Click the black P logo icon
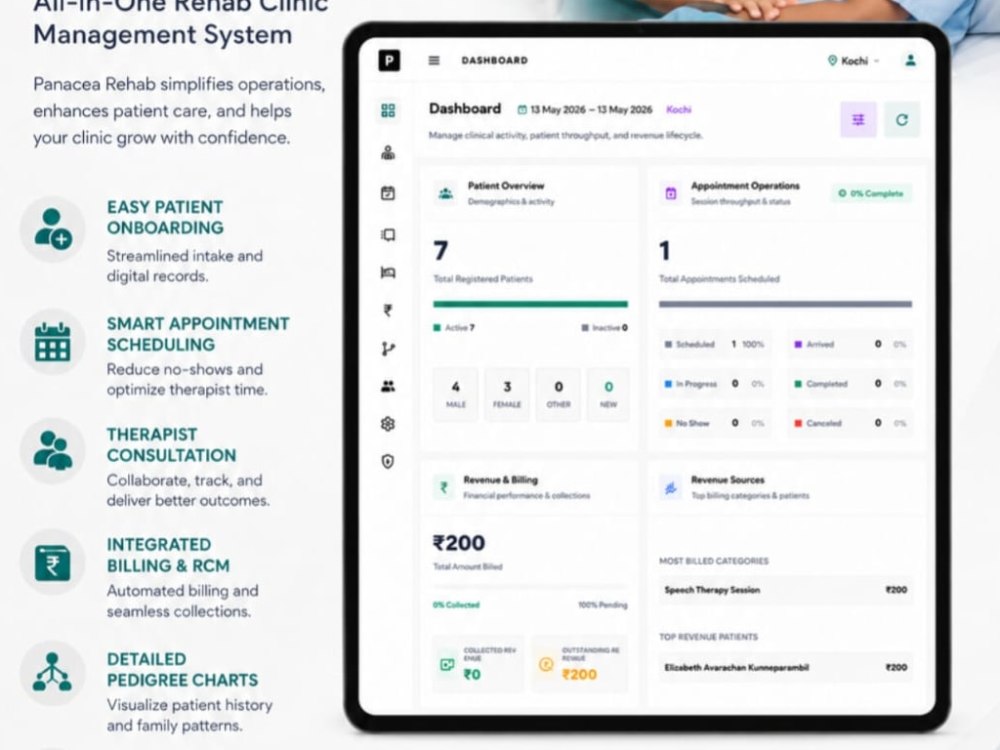The width and height of the screenshot is (1000, 750). point(388,61)
